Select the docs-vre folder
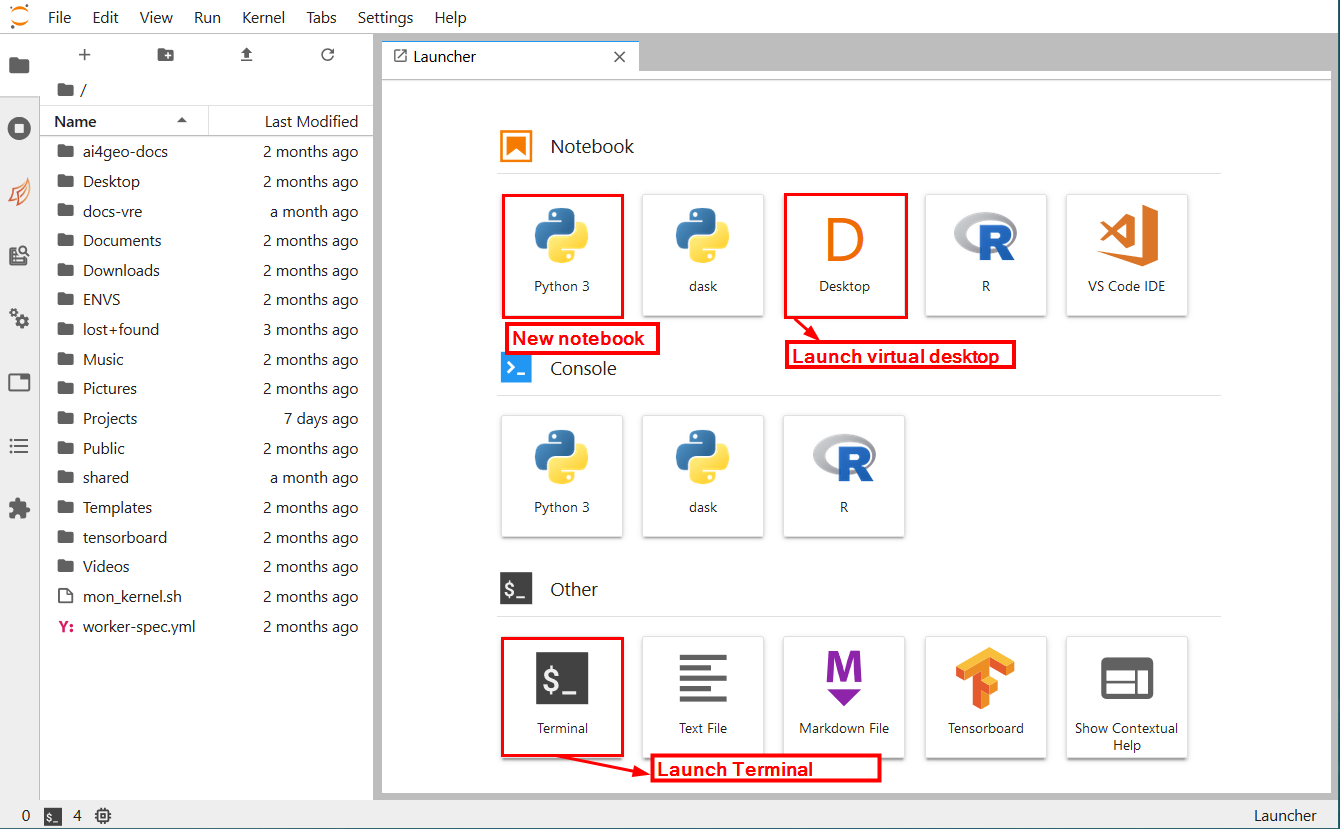The width and height of the screenshot is (1340, 829). [207, 211]
